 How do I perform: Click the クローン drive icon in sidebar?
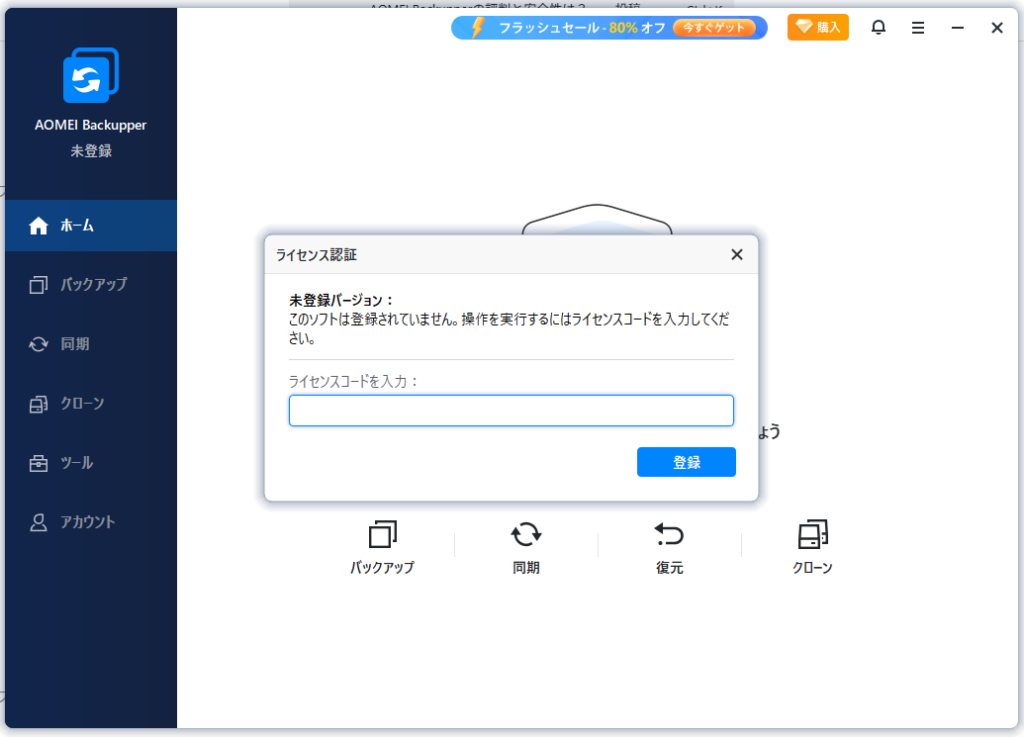[x=39, y=404]
